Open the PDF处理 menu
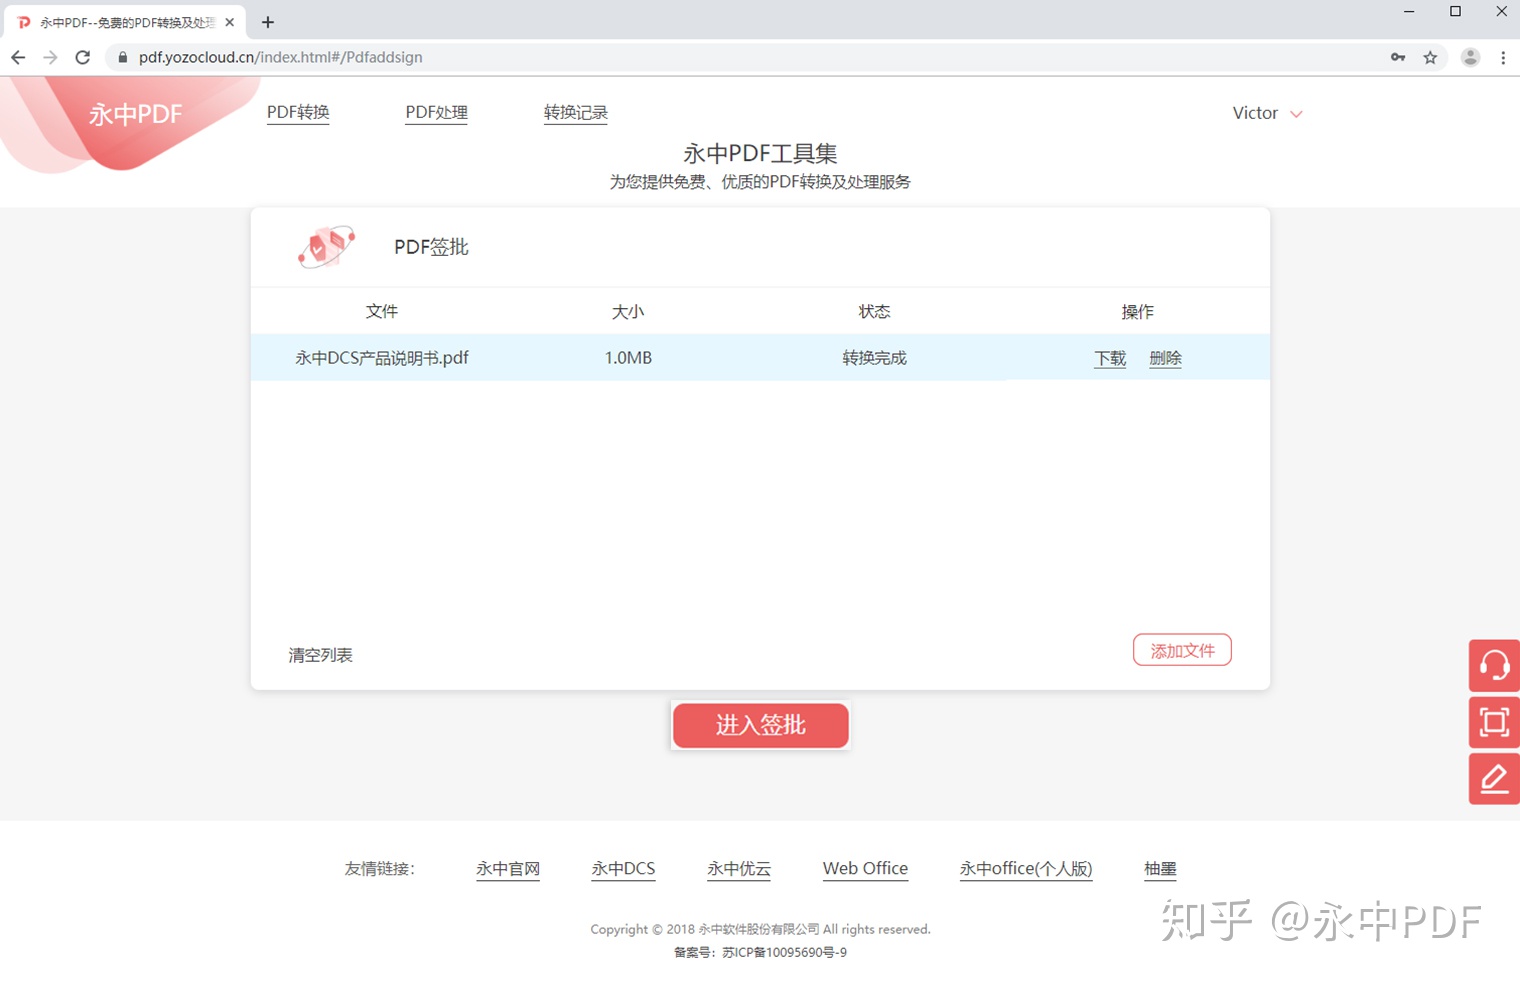Screen dimensions: 1520x984 click(436, 113)
